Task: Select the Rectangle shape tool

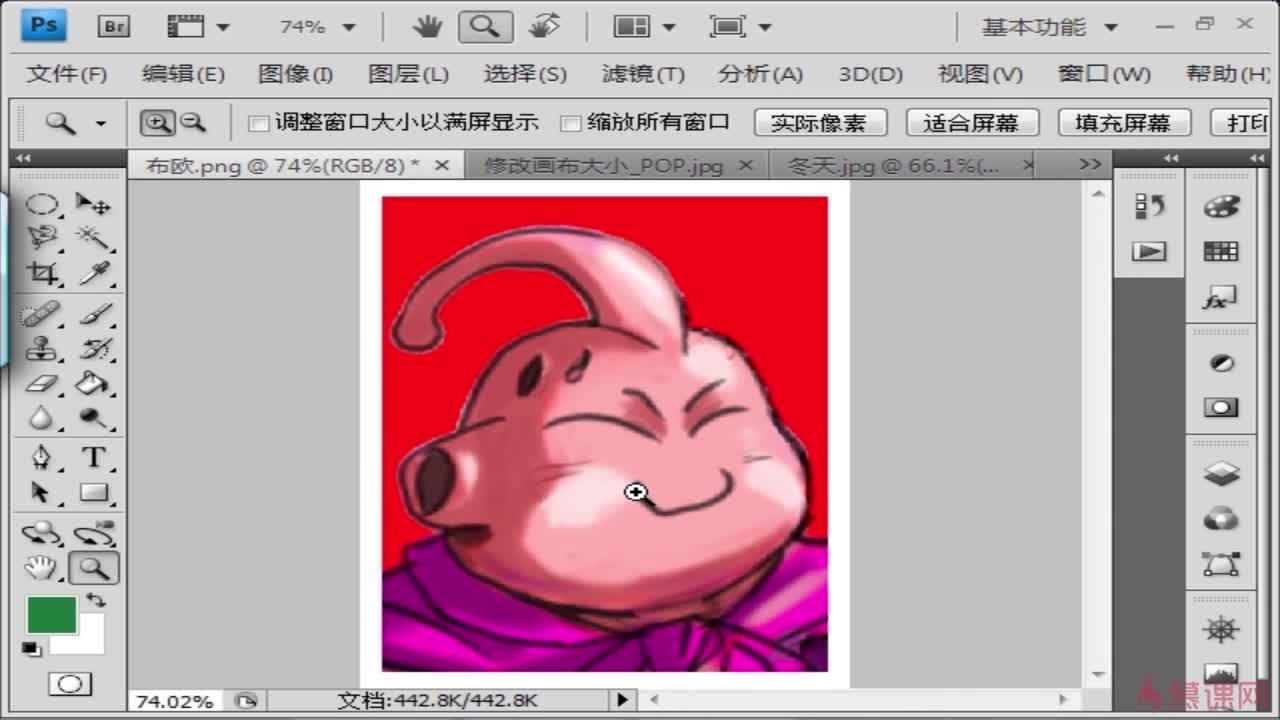Action: [x=94, y=492]
